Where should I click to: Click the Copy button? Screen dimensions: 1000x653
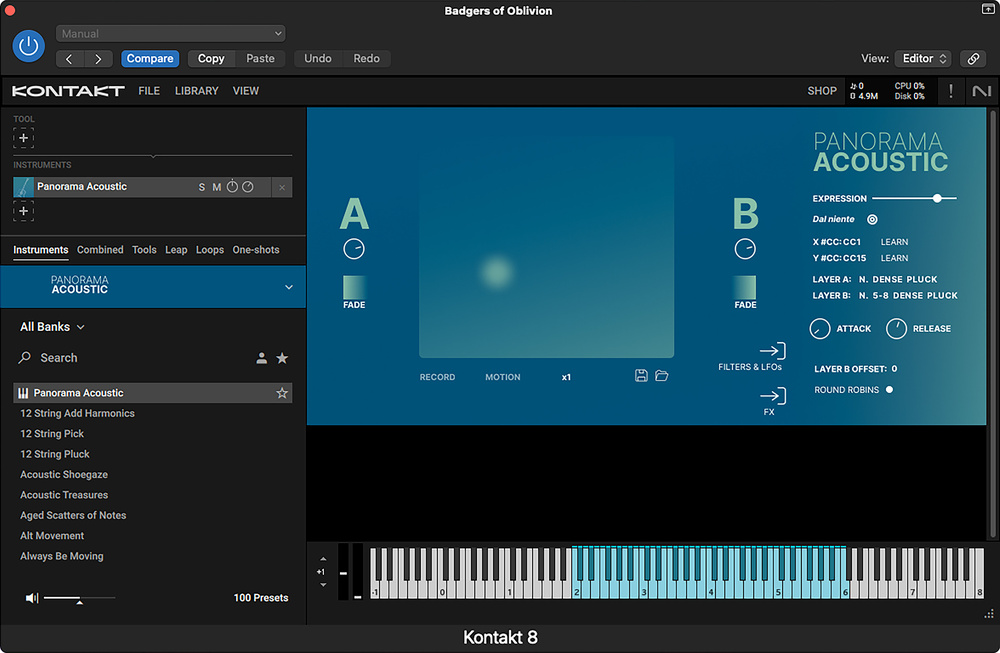(x=211, y=59)
